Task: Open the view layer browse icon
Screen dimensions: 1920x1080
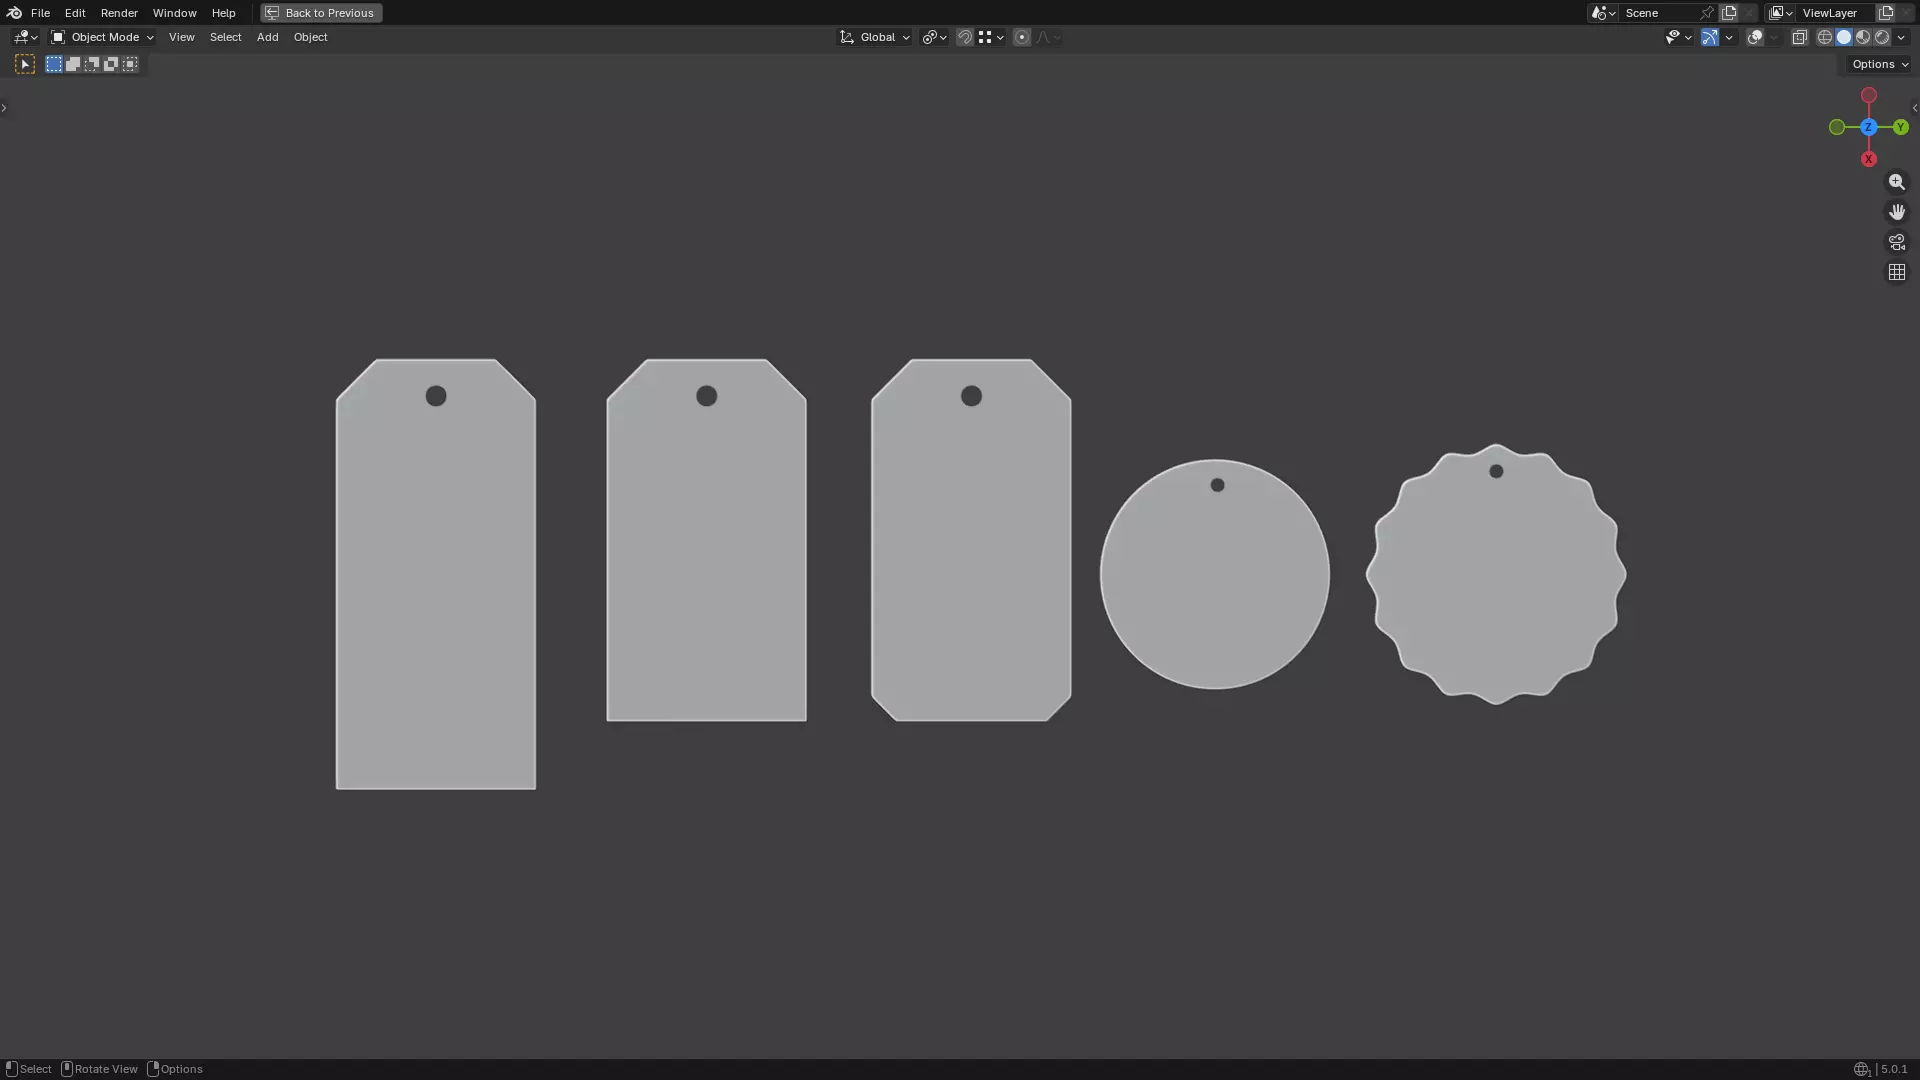Action: [x=1781, y=13]
